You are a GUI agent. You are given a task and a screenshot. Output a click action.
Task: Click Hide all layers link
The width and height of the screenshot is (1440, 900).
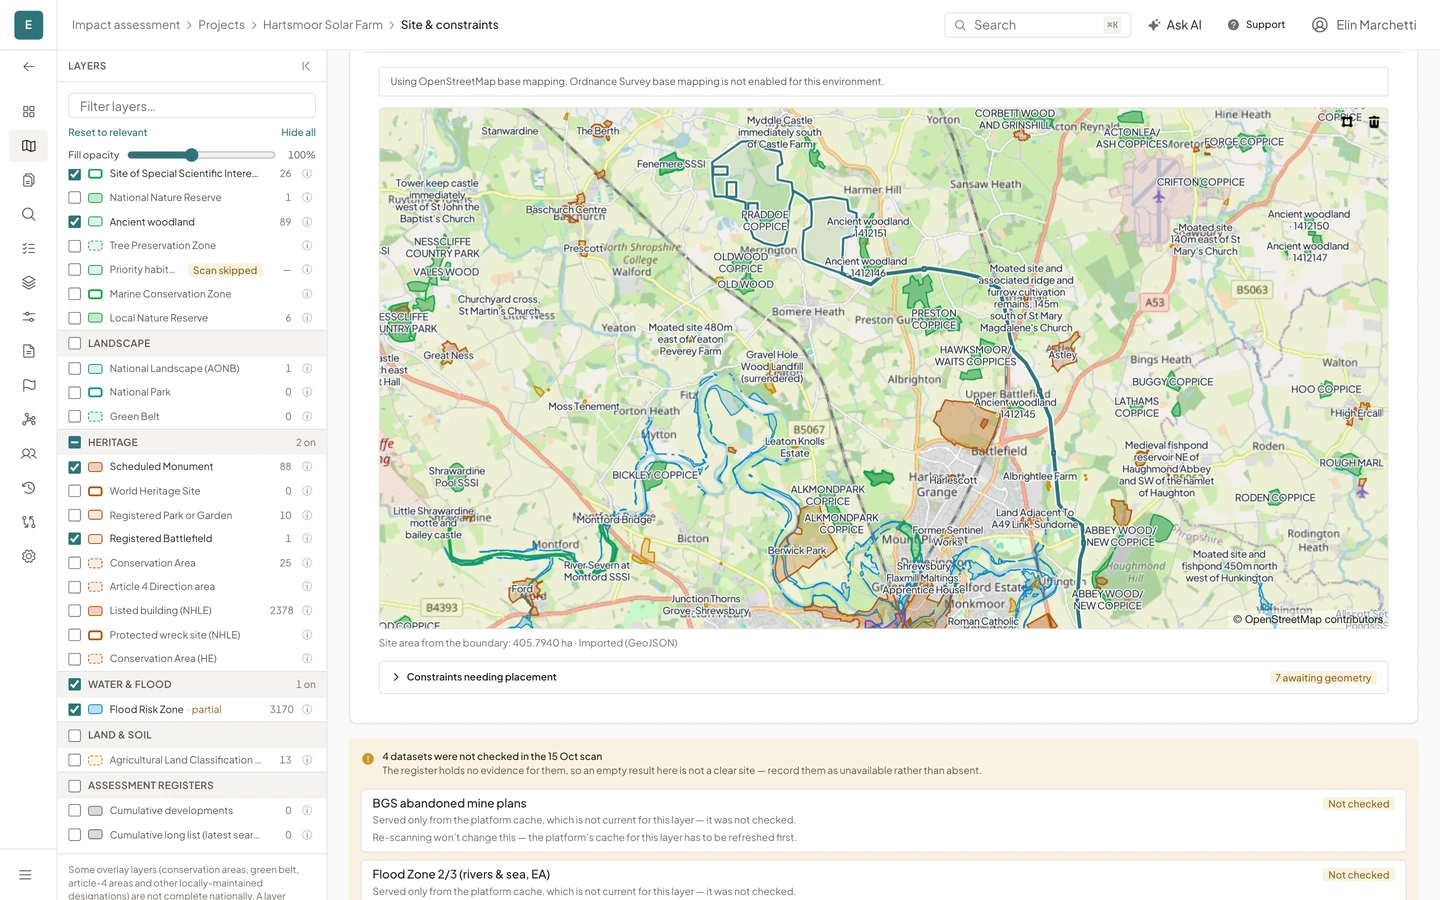click(x=298, y=133)
